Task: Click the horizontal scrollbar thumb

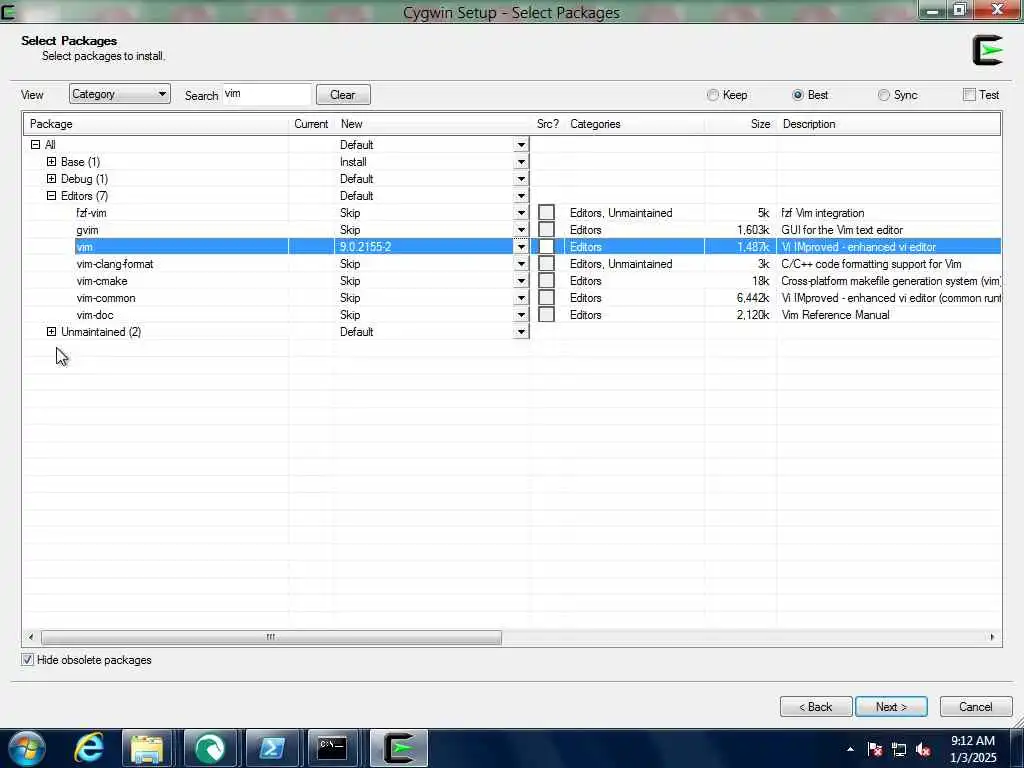Action: tap(271, 637)
